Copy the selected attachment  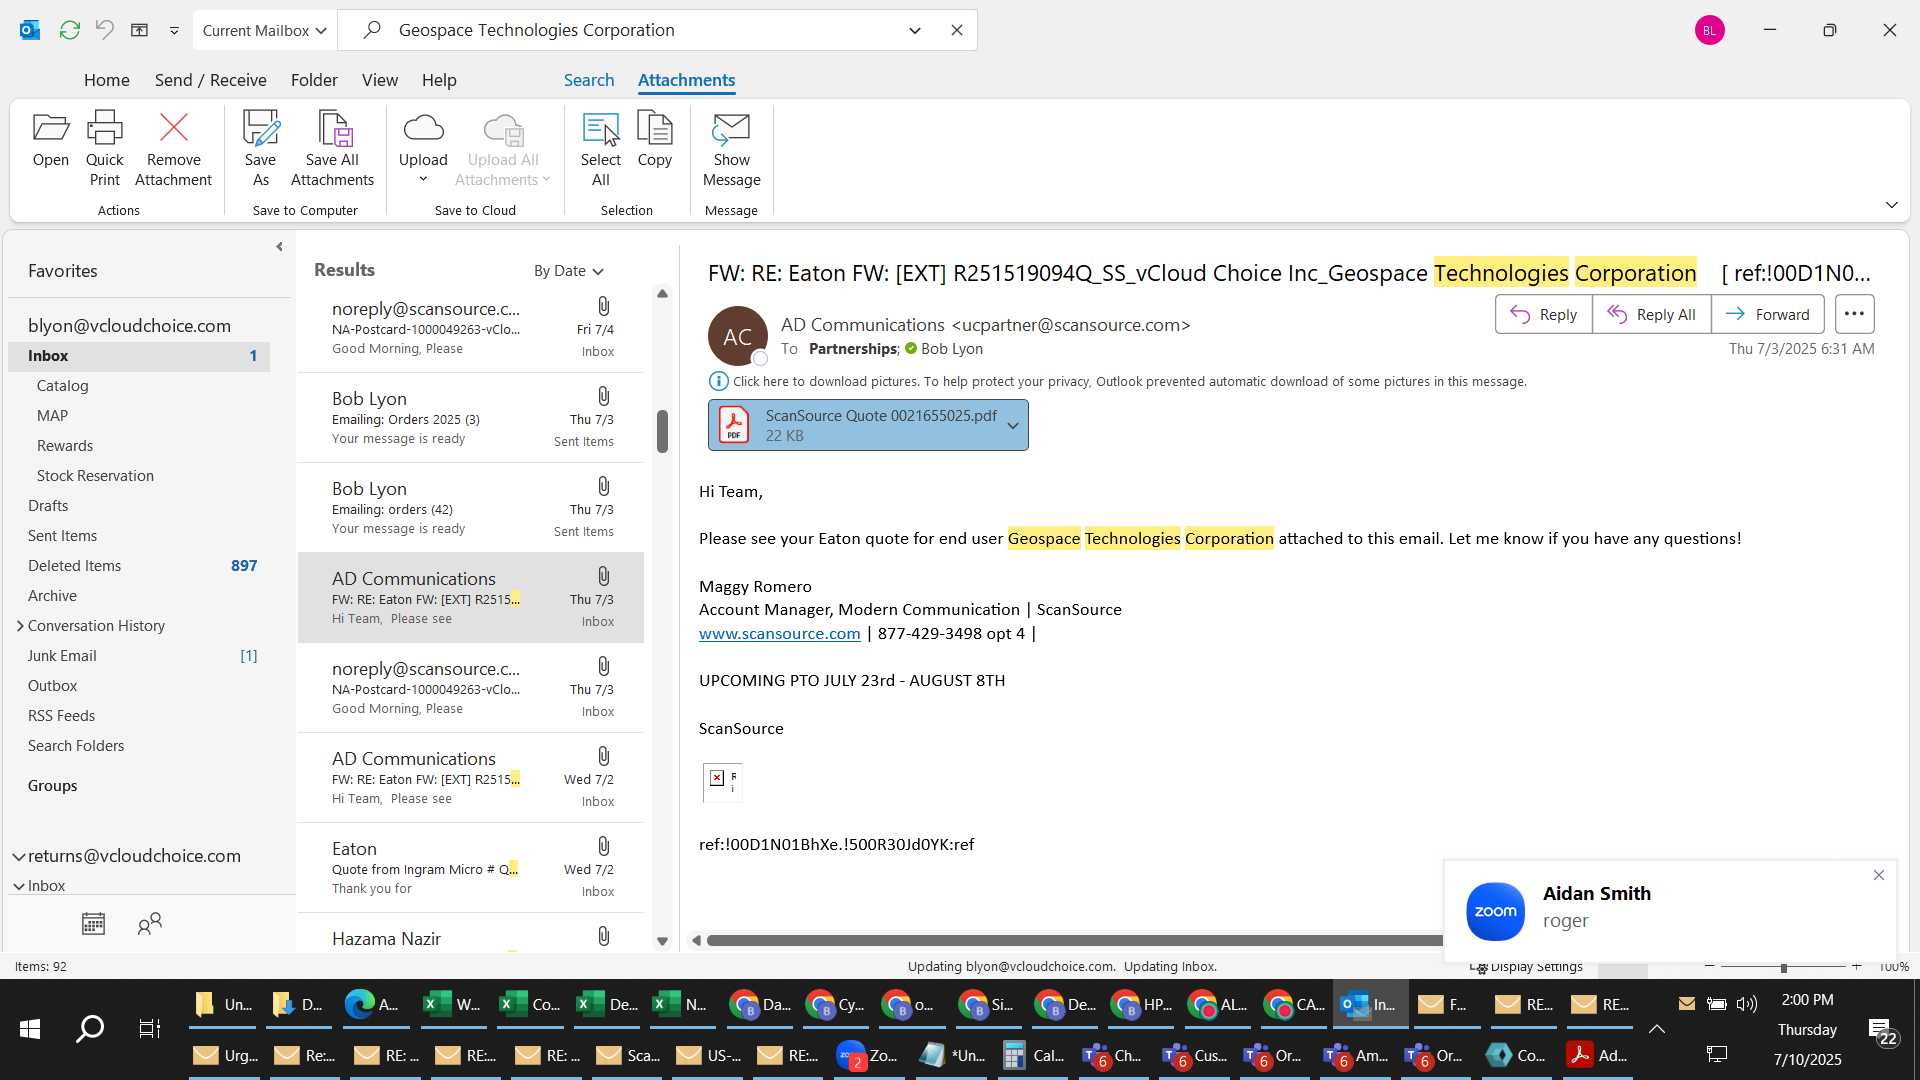654,139
